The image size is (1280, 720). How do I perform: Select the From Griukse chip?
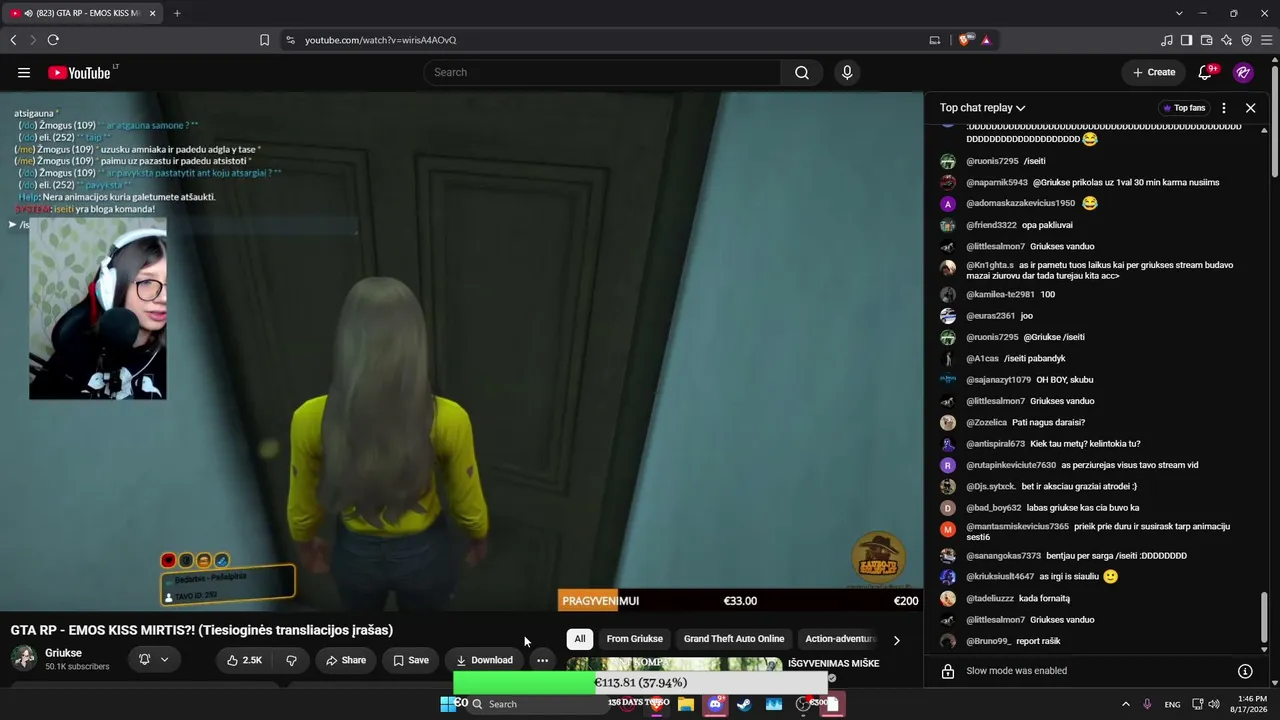[x=635, y=639]
